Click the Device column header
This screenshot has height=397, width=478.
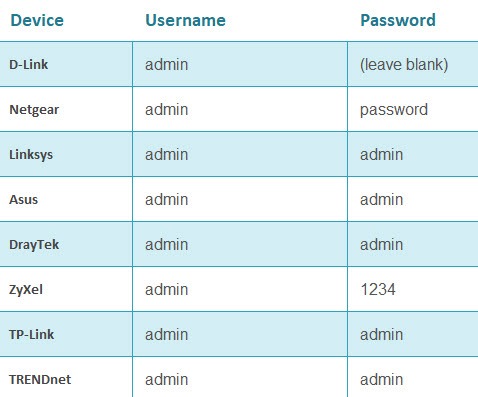point(37,20)
